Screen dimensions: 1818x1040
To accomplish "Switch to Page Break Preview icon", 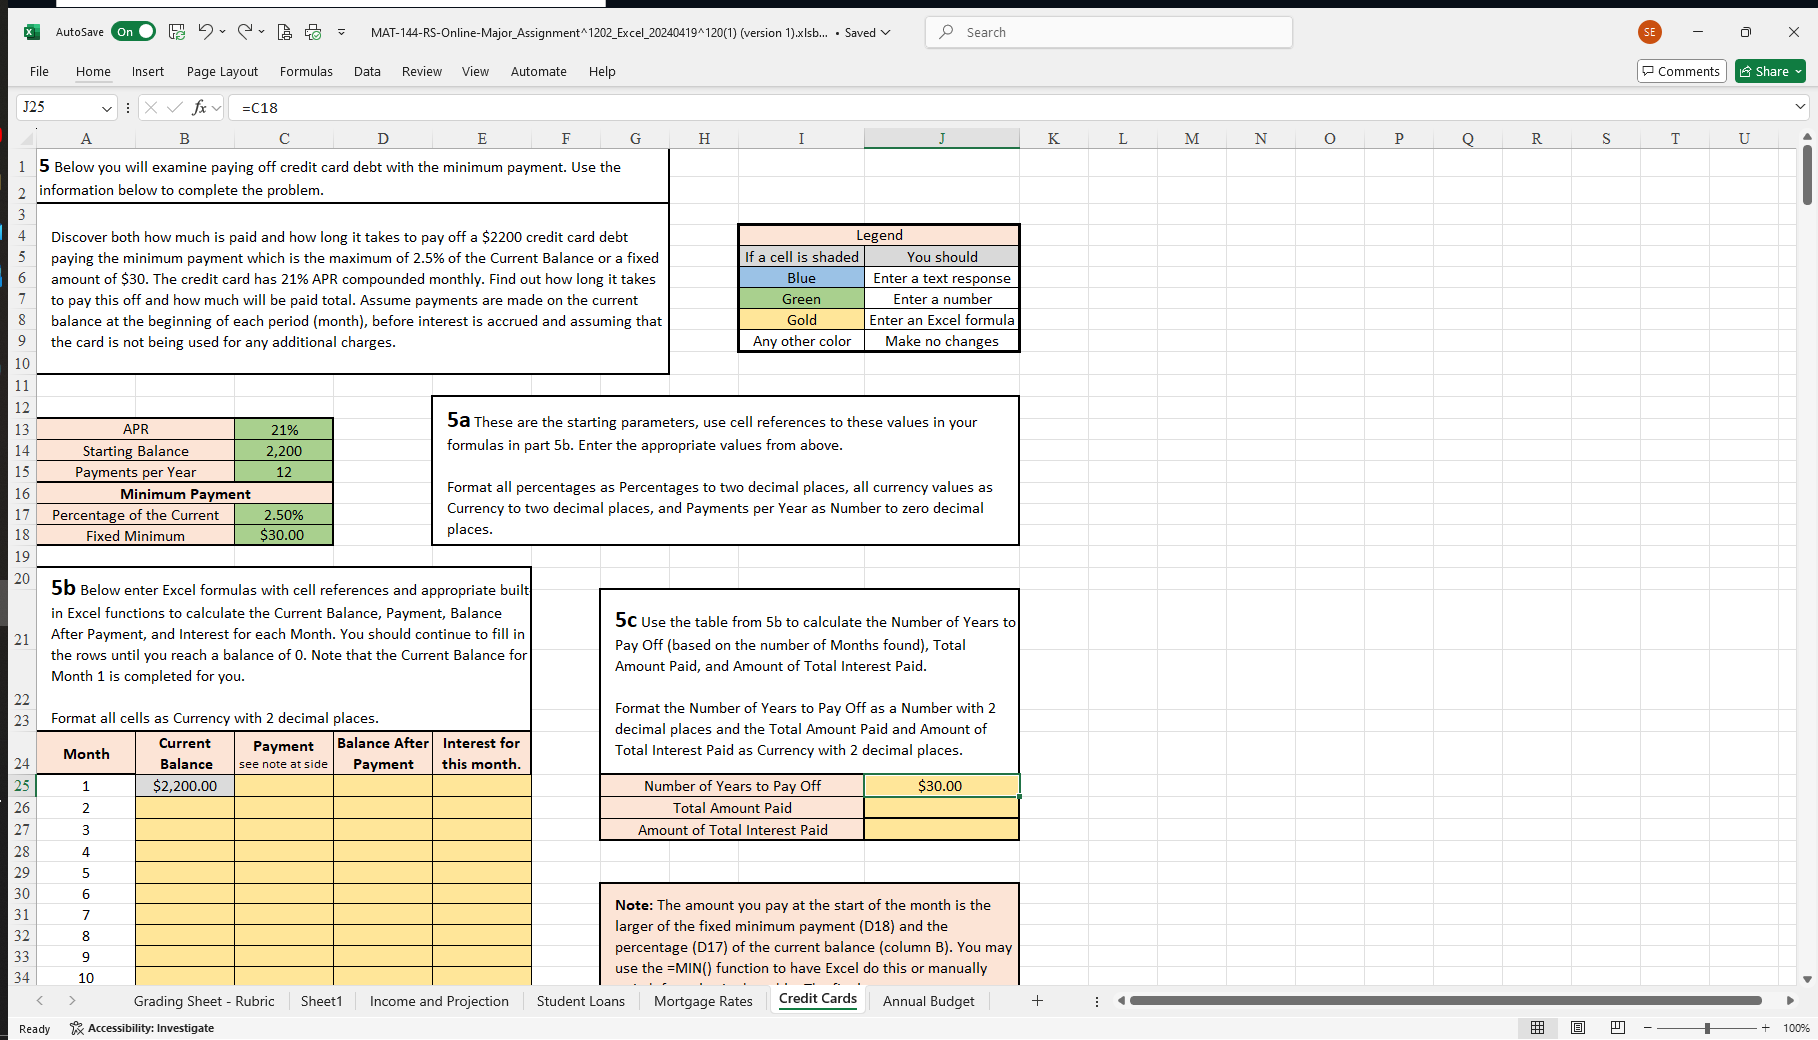I will point(1618,1028).
